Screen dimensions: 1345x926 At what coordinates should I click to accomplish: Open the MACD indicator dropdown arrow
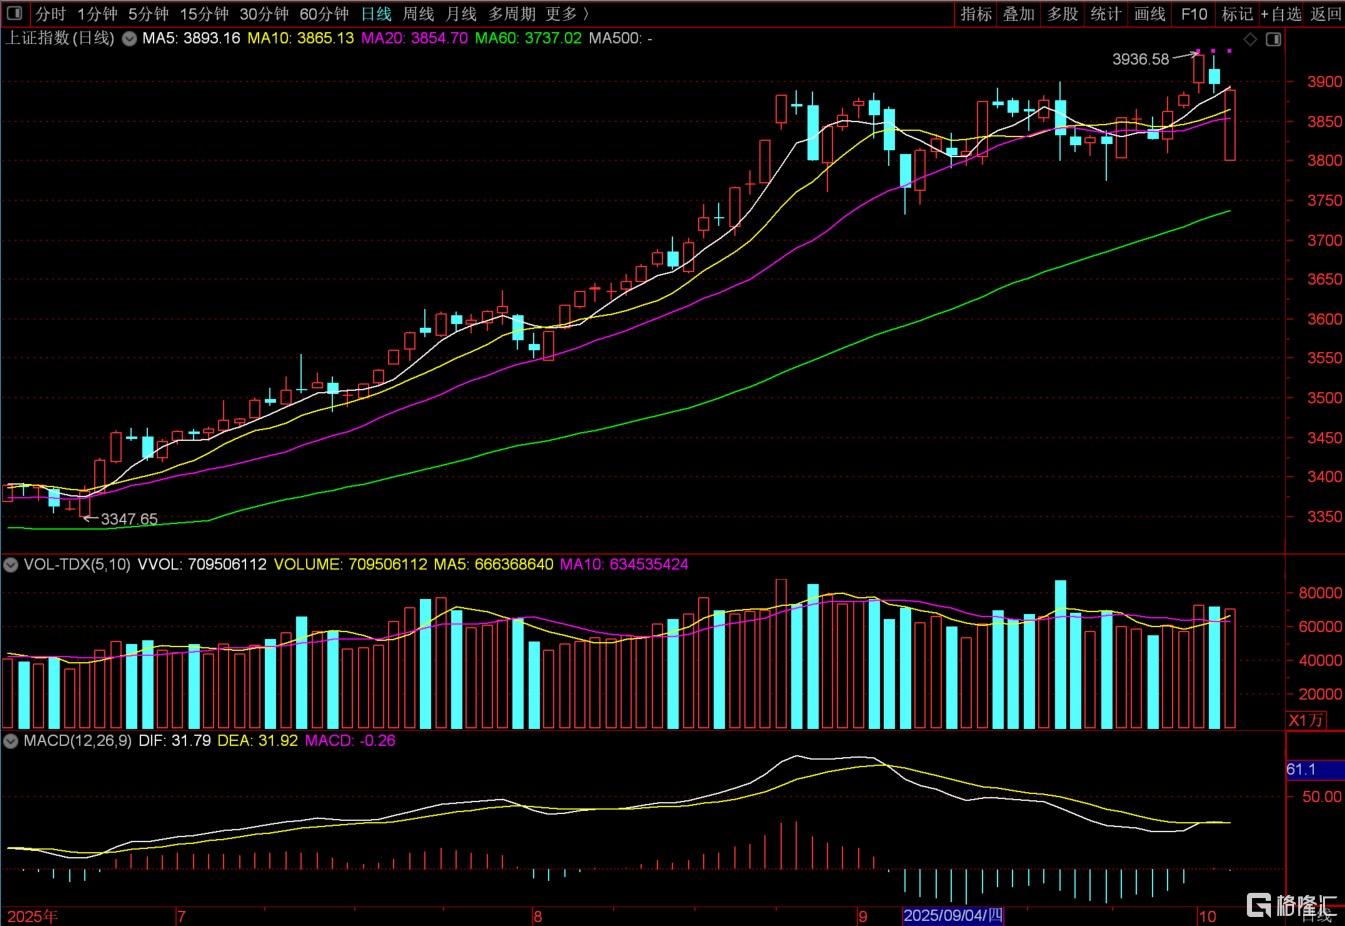click(11, 741)
